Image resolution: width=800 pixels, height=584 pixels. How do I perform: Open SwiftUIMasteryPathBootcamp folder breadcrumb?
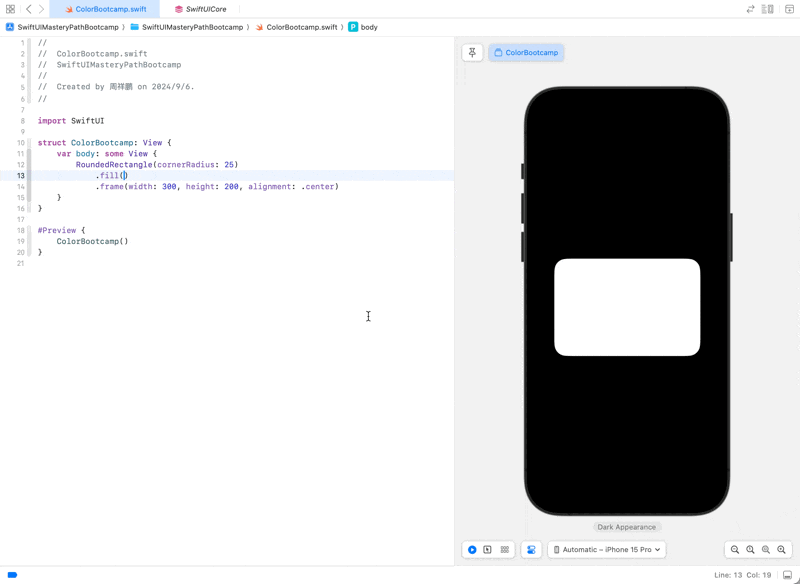point(187,27)
